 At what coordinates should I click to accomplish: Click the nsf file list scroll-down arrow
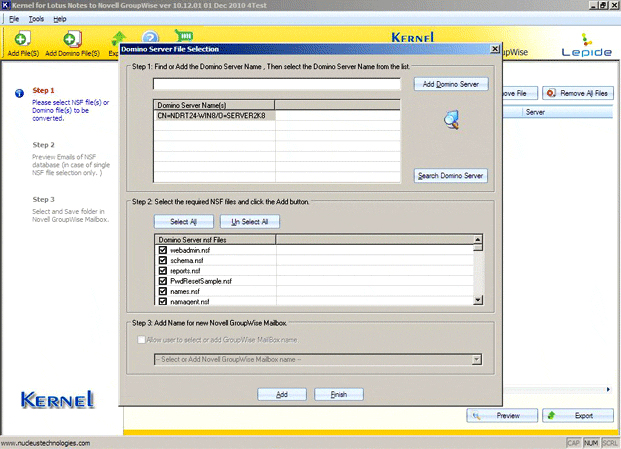tap(478, 300)
